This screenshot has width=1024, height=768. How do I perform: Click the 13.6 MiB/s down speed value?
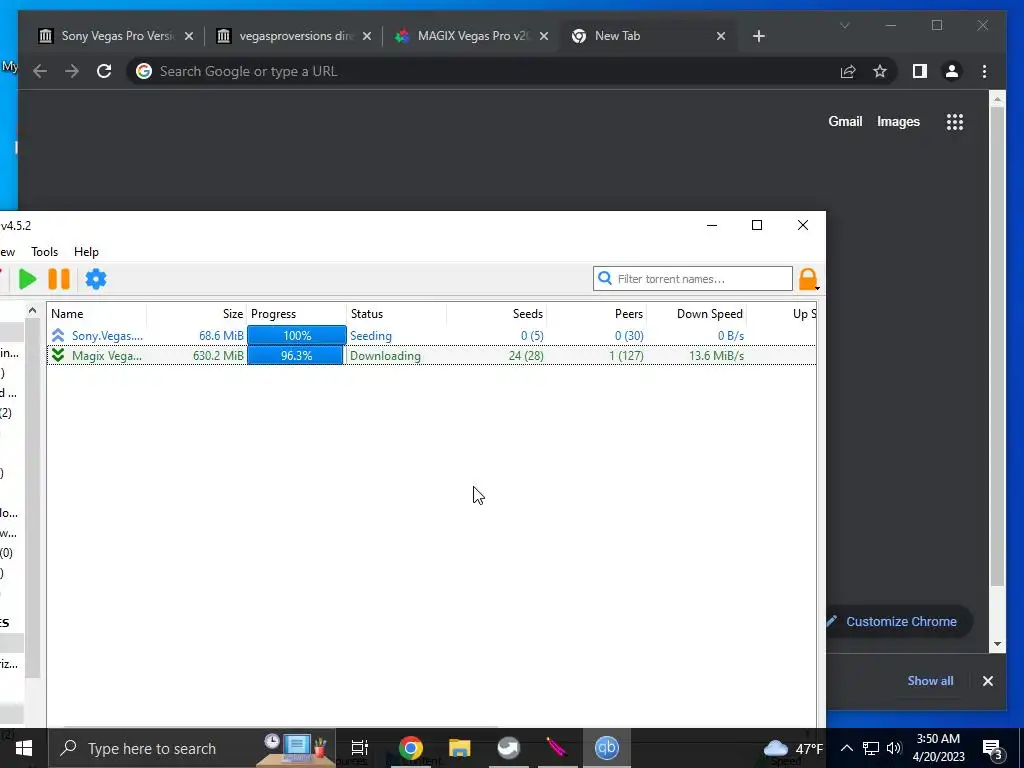pyautogui.click(x=716, y=356)
